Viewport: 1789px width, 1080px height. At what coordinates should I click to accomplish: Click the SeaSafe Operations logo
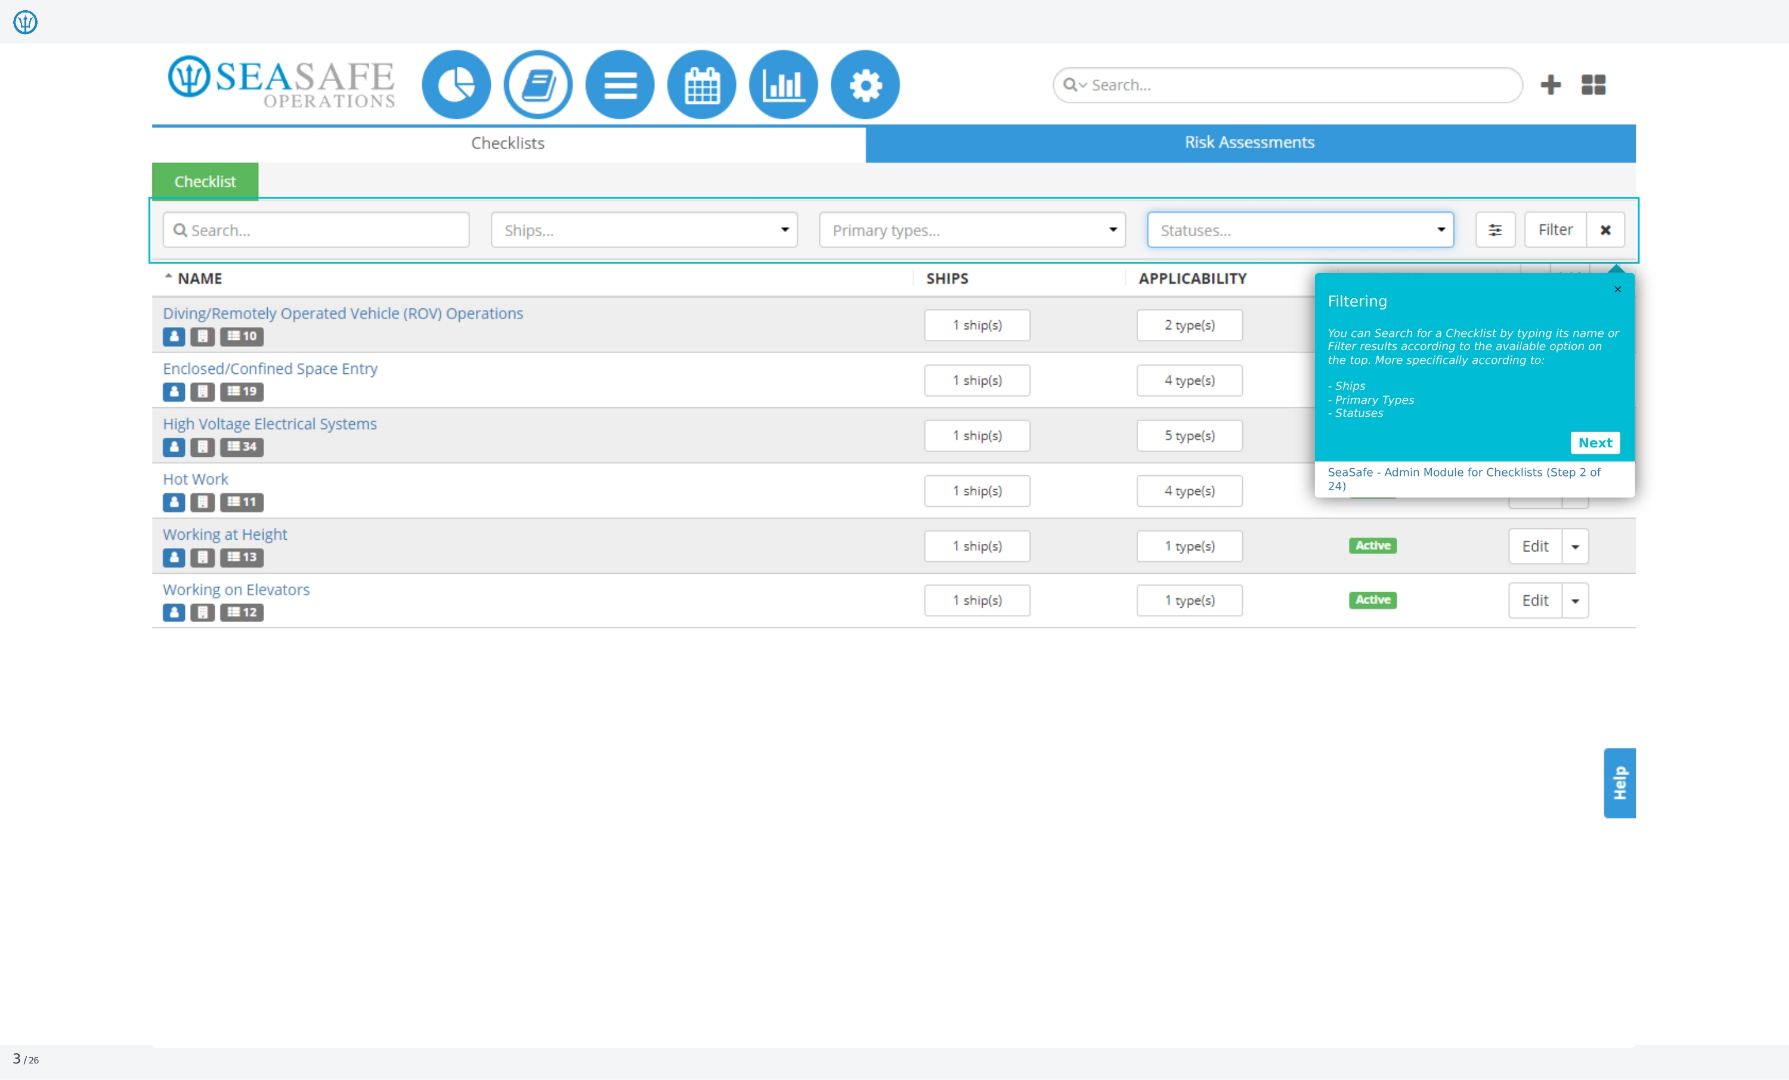tap(282, 82)
